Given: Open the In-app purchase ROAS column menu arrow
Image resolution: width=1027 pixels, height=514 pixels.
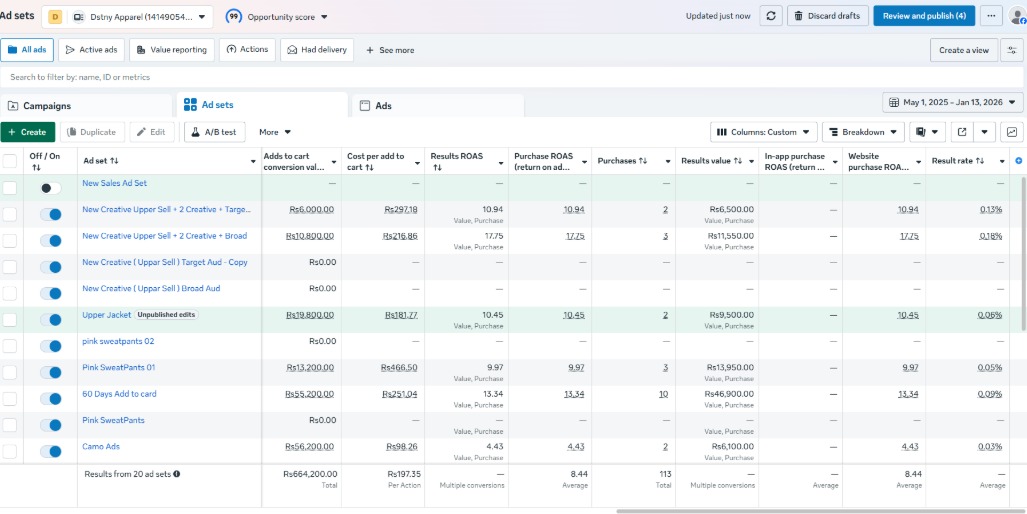Looking at the screenshot, I should click(x=835, y=162).
